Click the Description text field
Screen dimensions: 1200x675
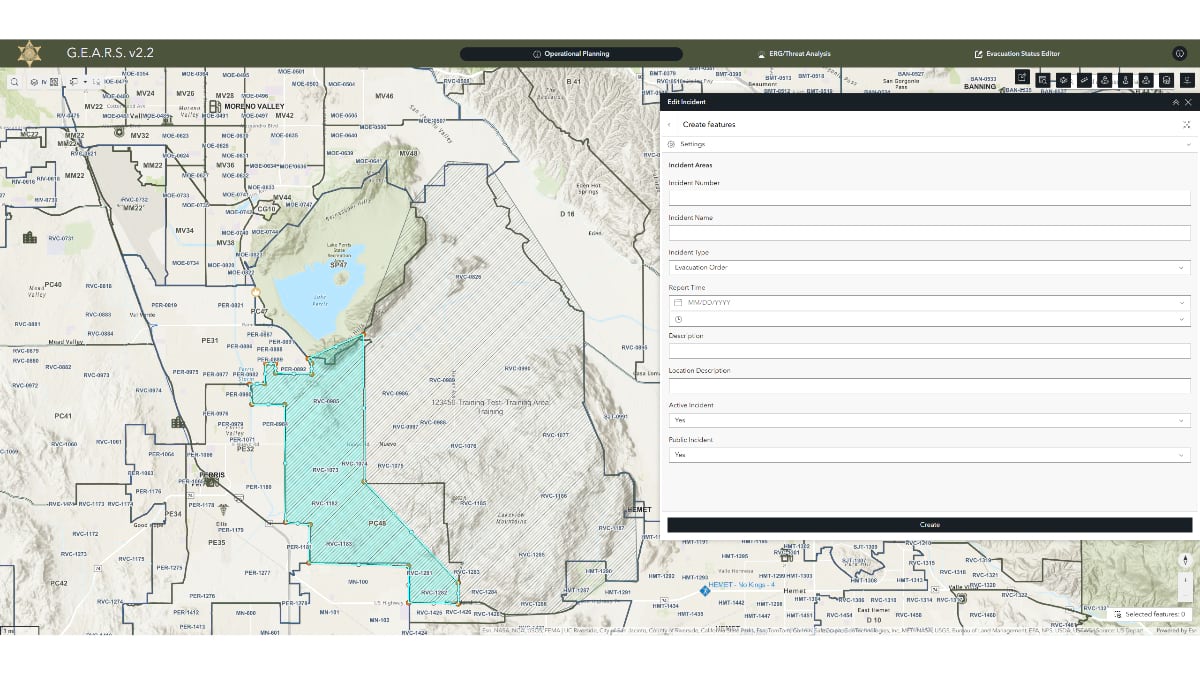[928, 350]
